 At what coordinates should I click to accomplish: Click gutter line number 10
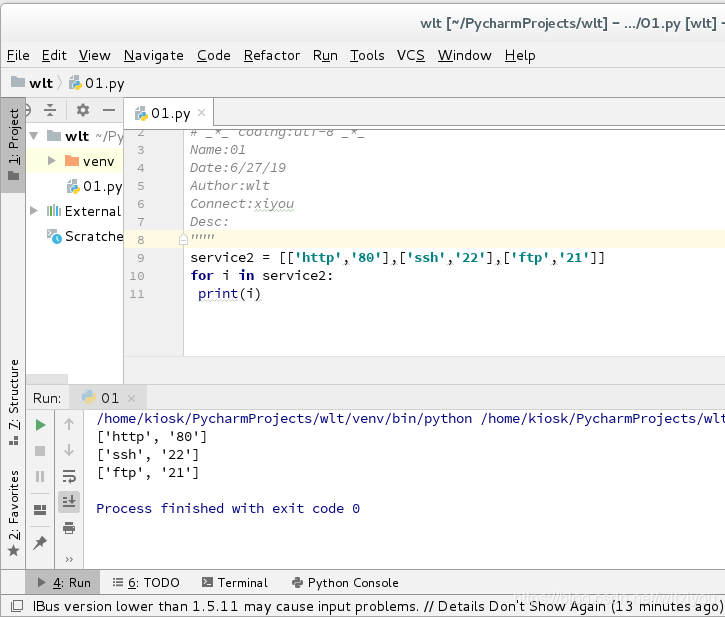tap(137, 276)
